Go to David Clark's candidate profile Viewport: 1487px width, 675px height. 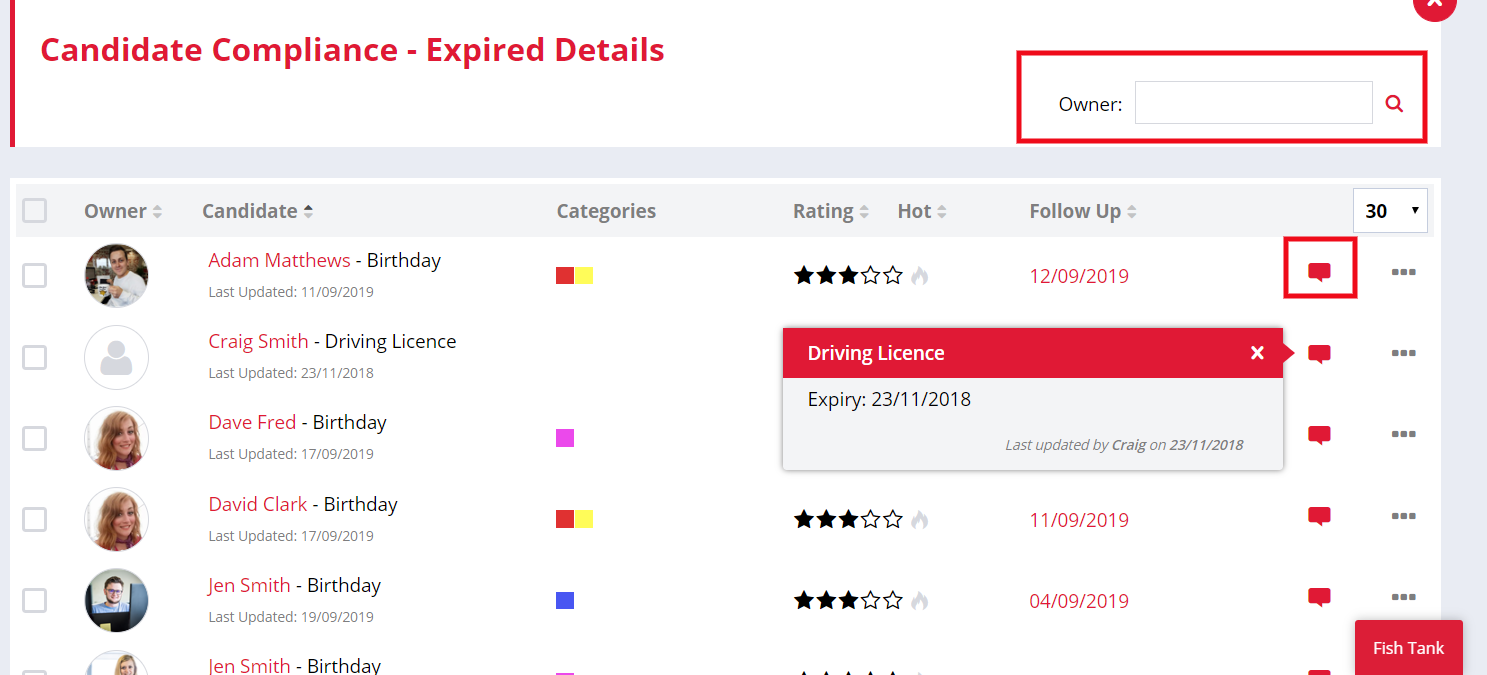point(258,504)
